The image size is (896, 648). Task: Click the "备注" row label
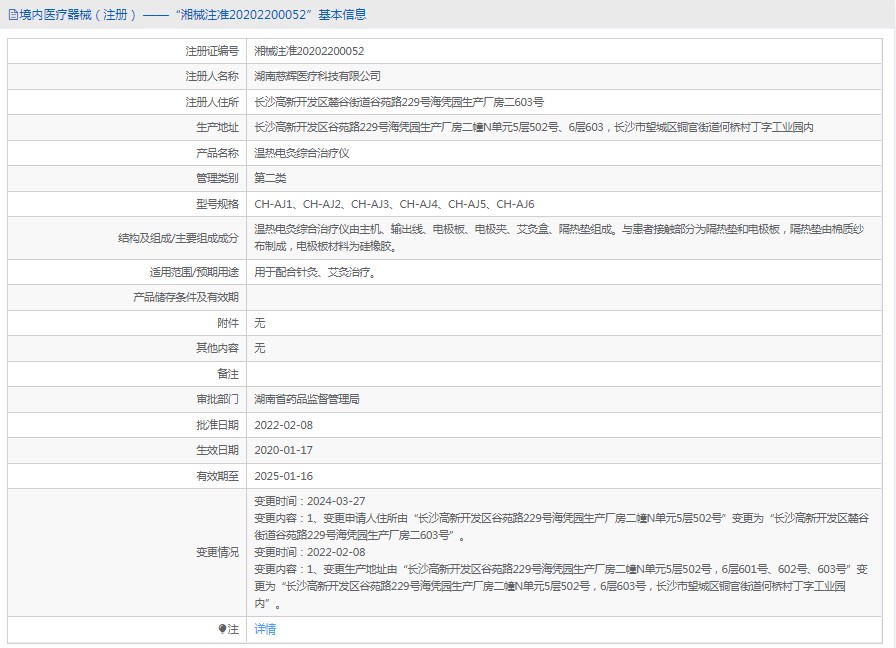[228, 374]
